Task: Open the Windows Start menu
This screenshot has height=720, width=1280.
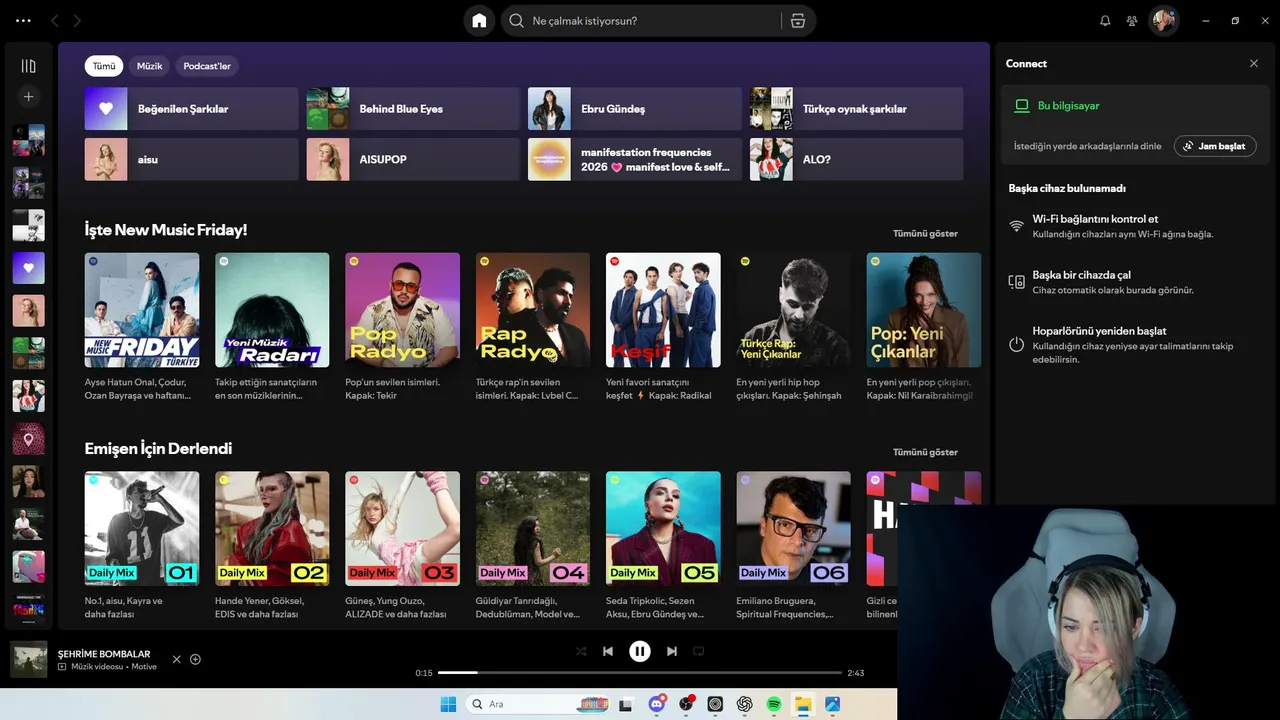Action: pos(448,704)
